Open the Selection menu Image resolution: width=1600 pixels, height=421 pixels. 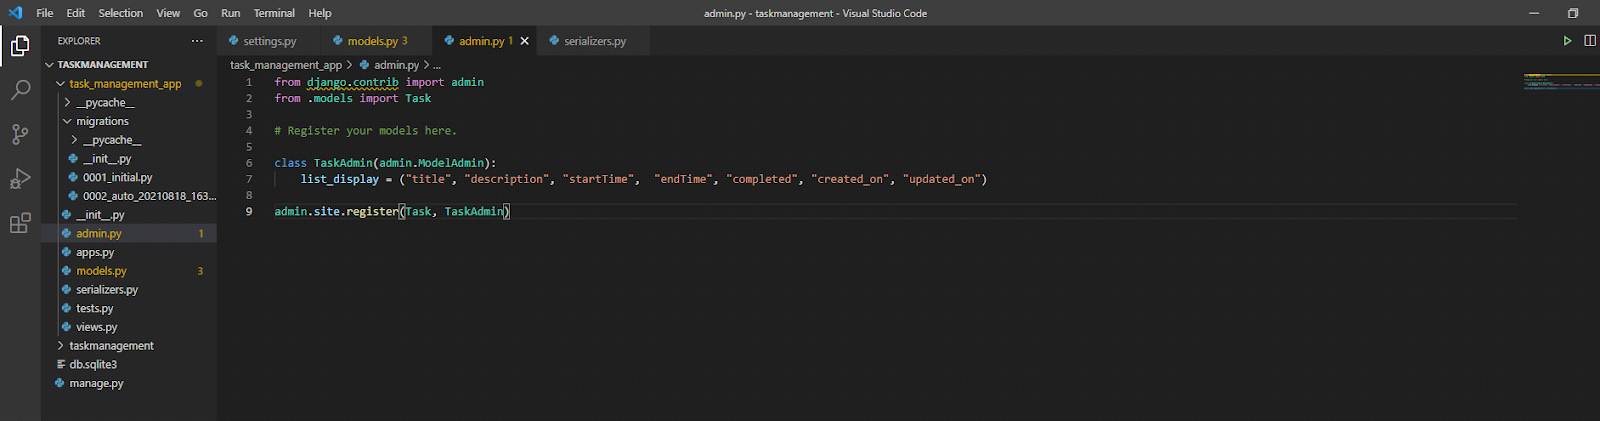point(121,13)
